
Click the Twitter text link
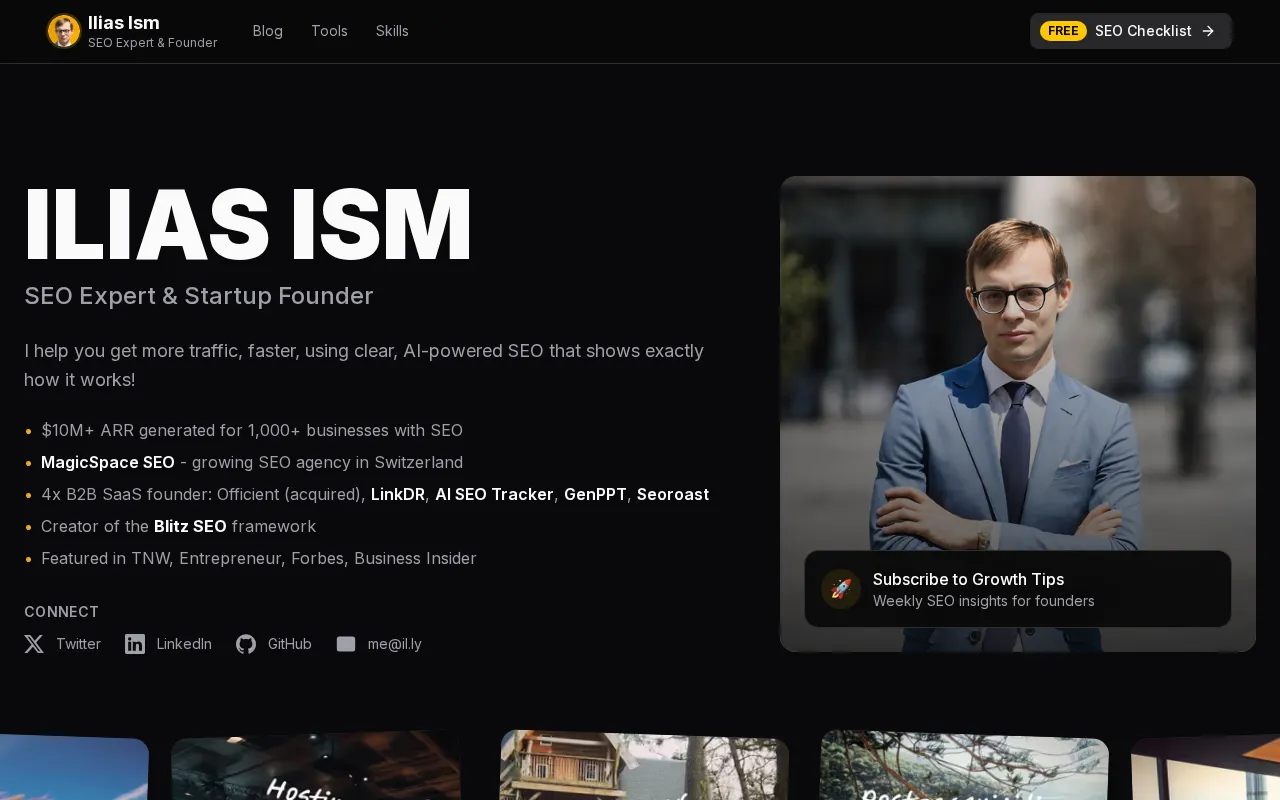tap(78, 644)
